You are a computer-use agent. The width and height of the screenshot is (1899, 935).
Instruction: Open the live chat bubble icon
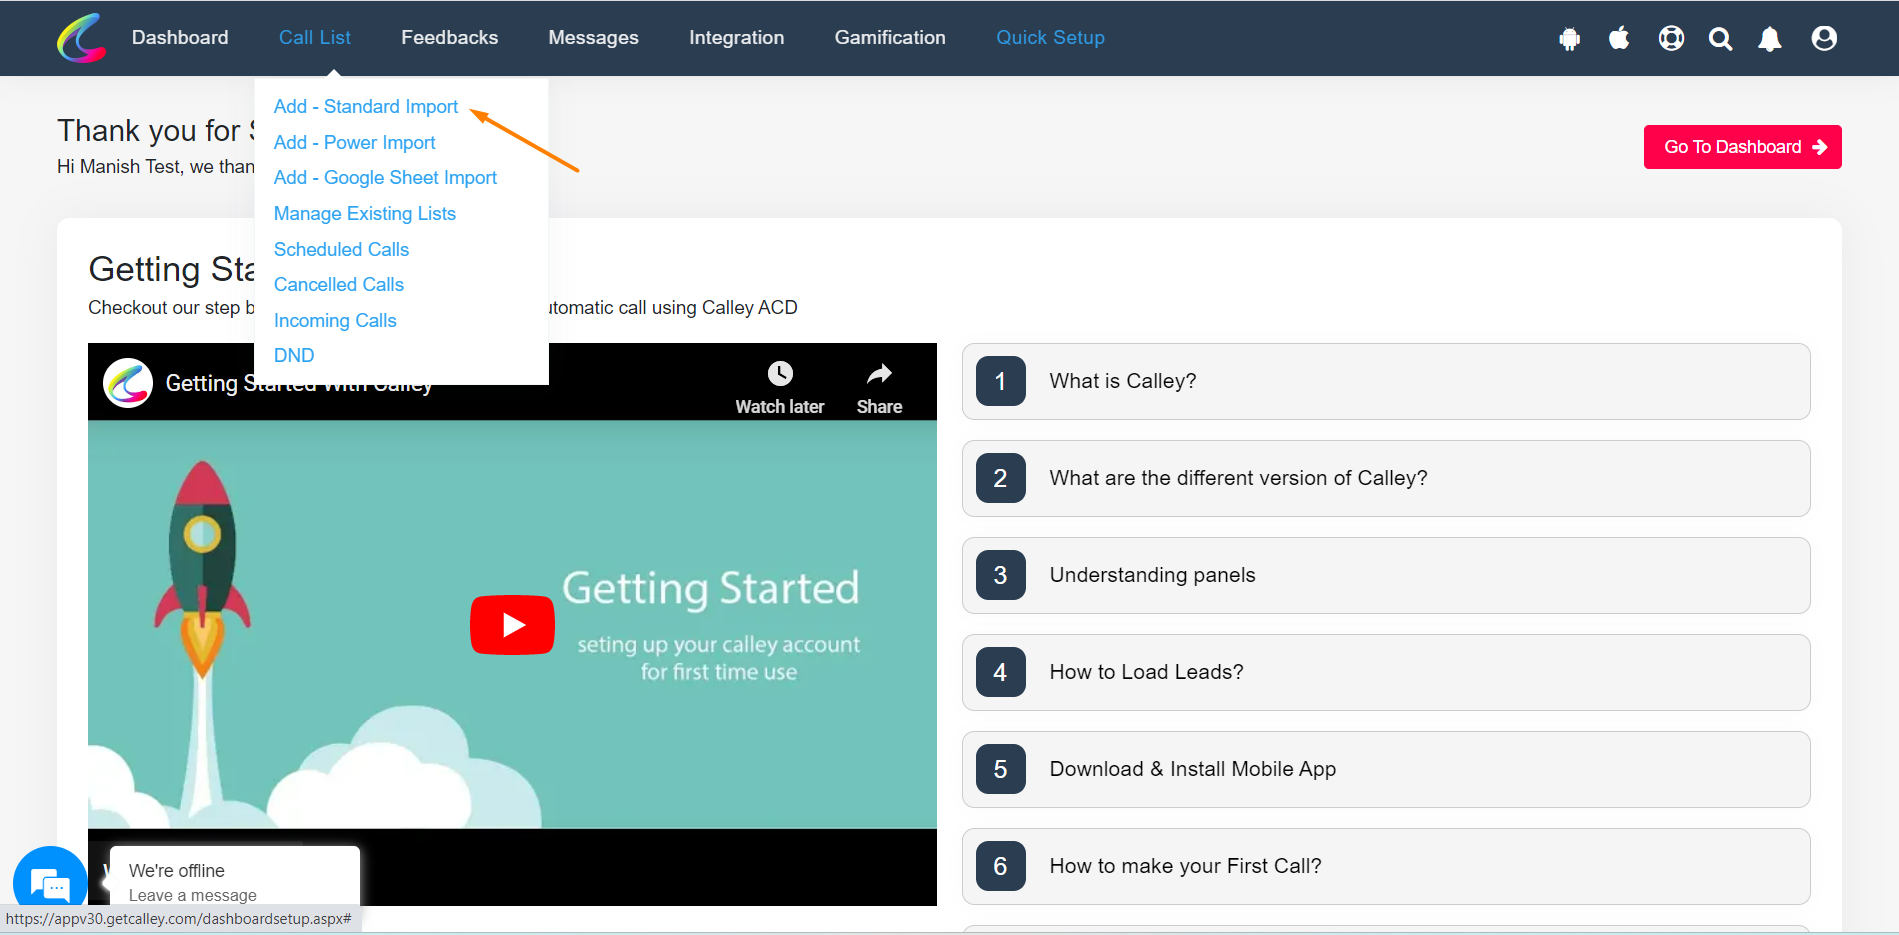pos(50,883)
